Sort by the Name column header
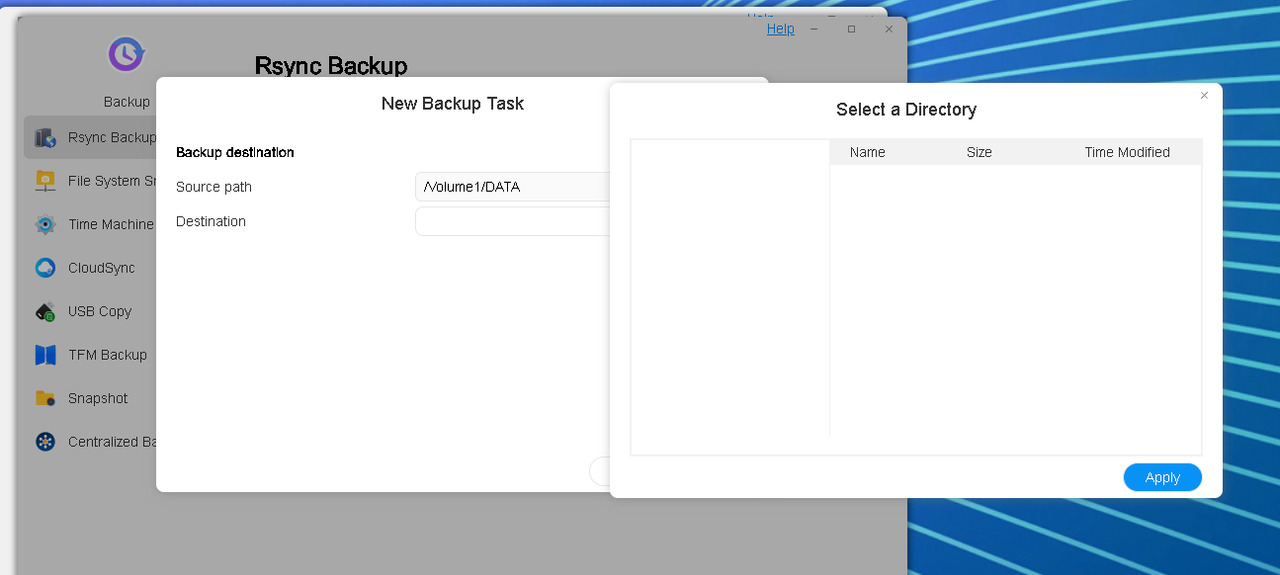Image resolution: width=1280 pixels, height=575 pixels. point(867,152)
